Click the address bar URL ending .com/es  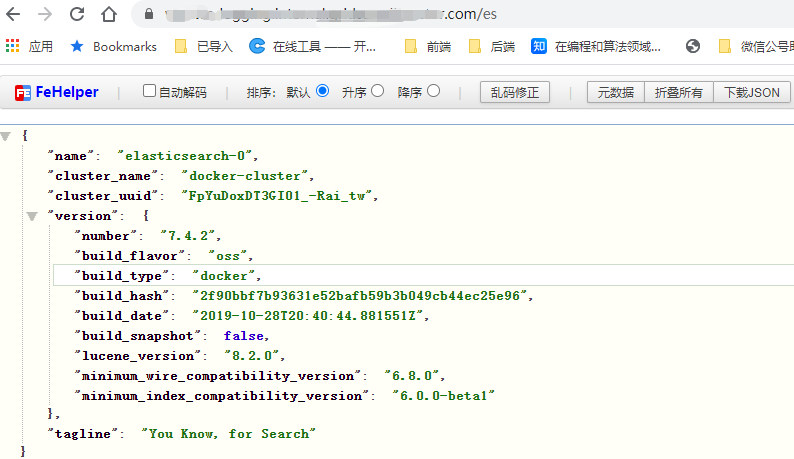click(x=331, y=14)
